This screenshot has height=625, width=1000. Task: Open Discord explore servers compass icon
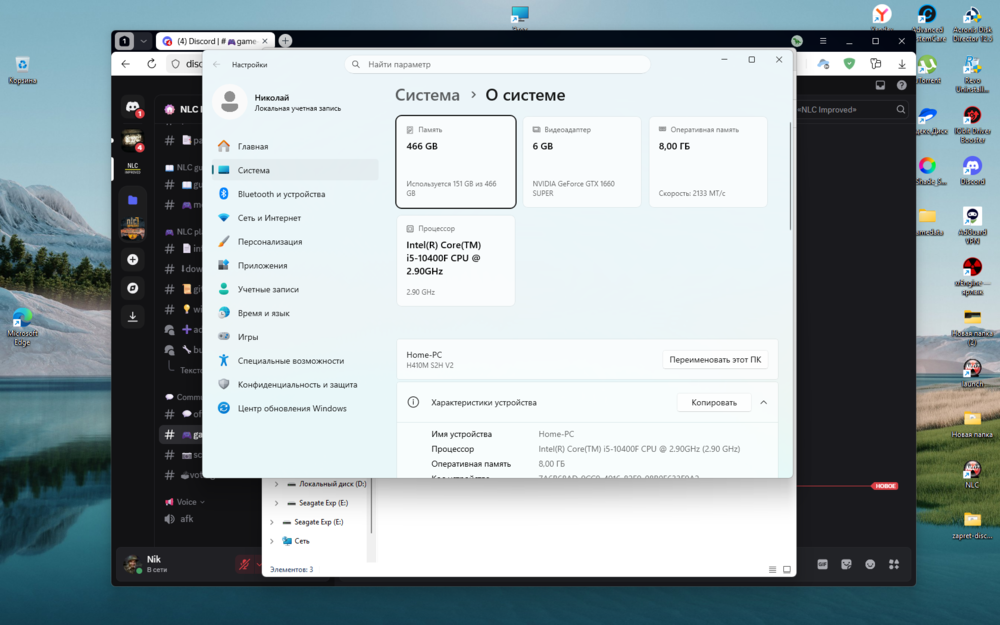click(133, 288)
